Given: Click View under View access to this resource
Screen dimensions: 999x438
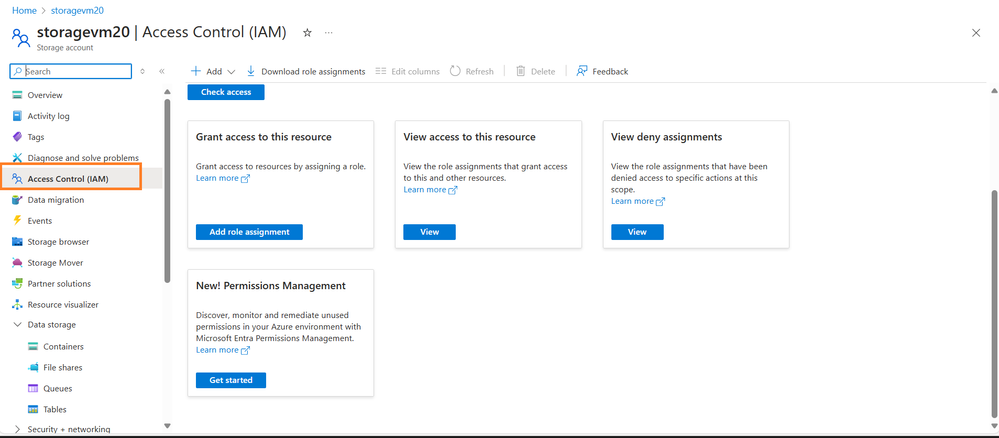Looking at the screenshot, I should 429,232.
